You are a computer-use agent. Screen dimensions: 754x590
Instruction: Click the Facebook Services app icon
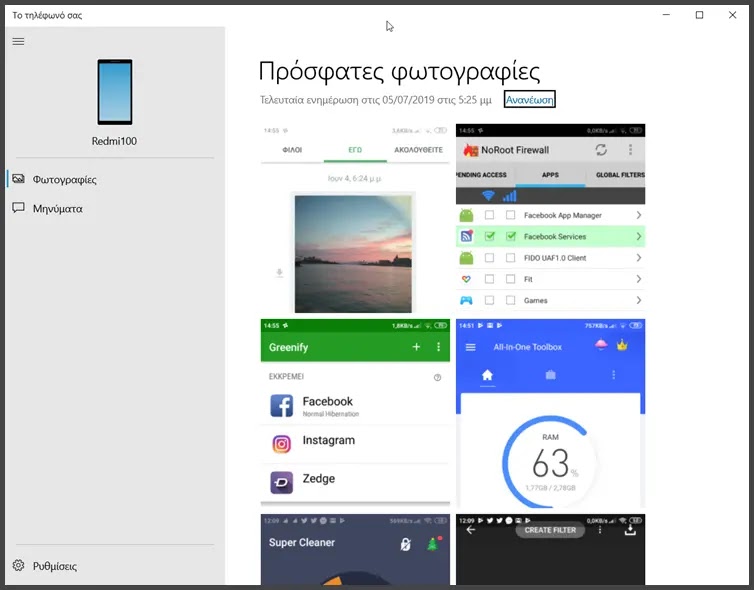[466, 236]
